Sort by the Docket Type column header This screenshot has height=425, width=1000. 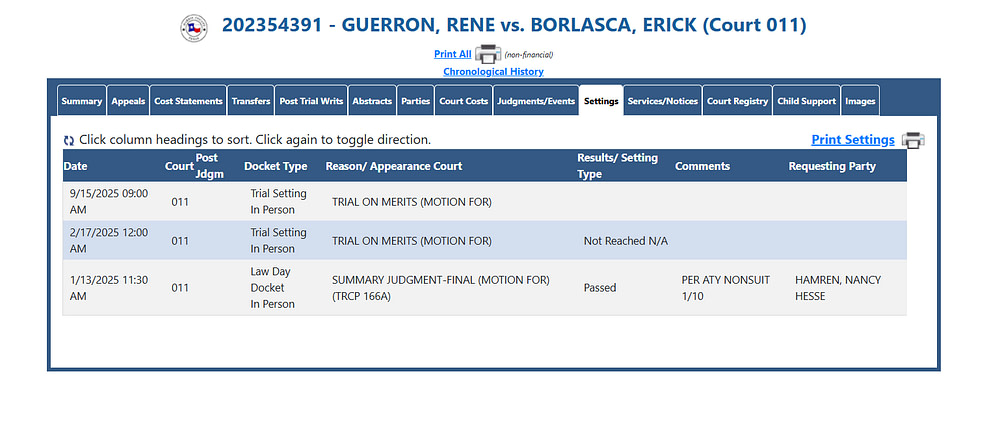pyautogui.click(x=276, y=166)
